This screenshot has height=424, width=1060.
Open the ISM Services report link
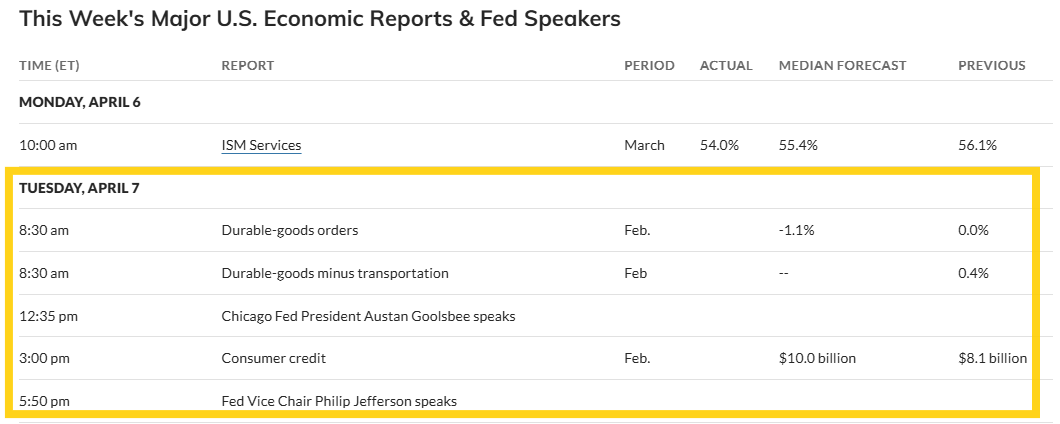click(x=261, y=145)
